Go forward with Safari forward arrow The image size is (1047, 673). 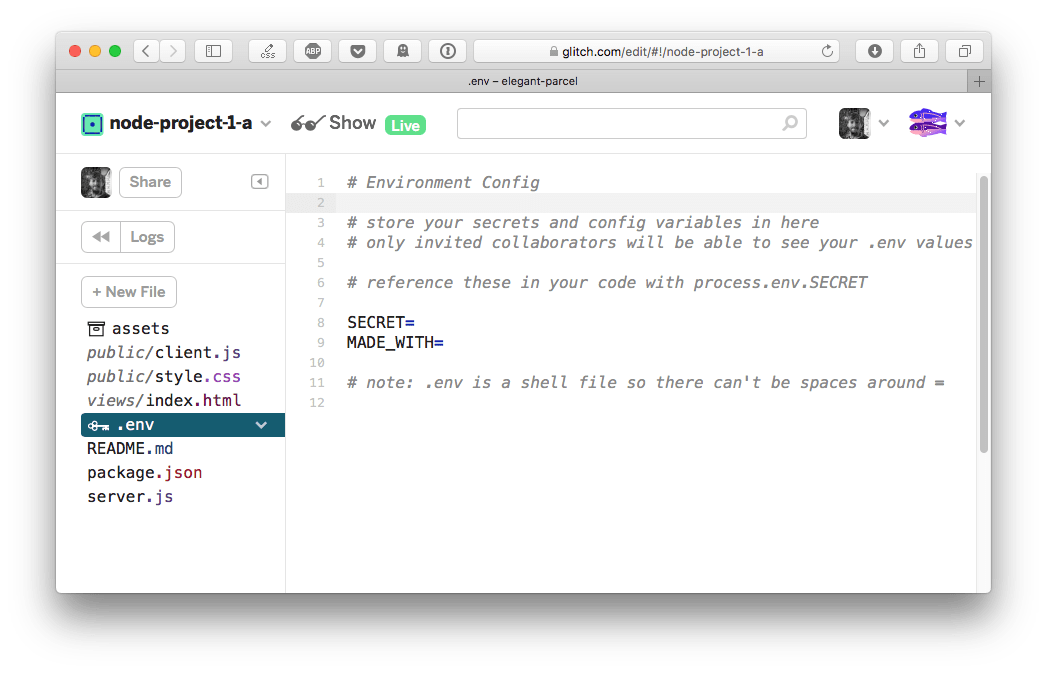(172, 51)
